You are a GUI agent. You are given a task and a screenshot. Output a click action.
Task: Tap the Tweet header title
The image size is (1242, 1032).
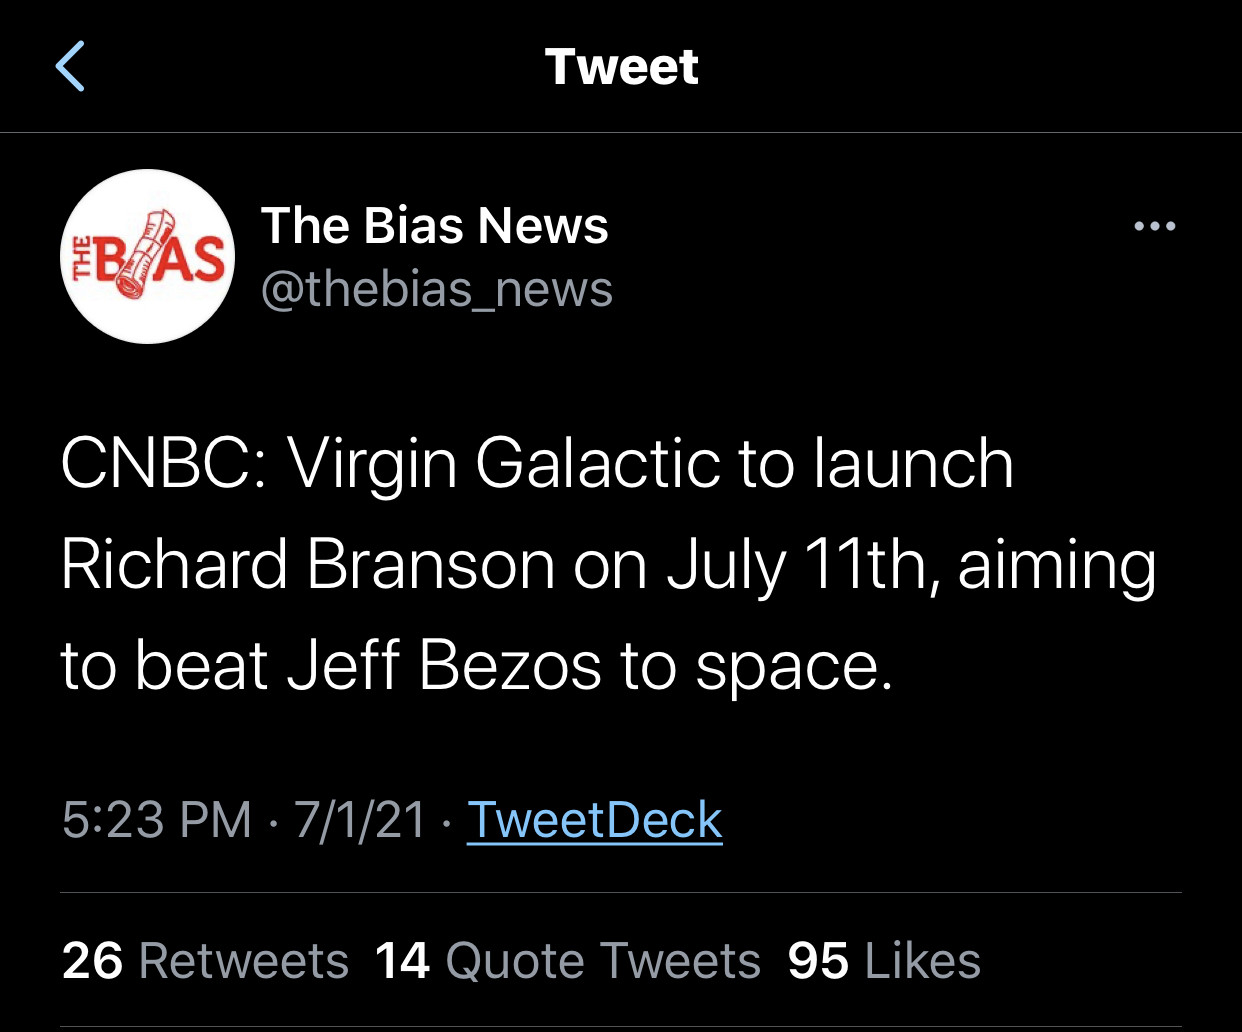[x=621, y=67]
